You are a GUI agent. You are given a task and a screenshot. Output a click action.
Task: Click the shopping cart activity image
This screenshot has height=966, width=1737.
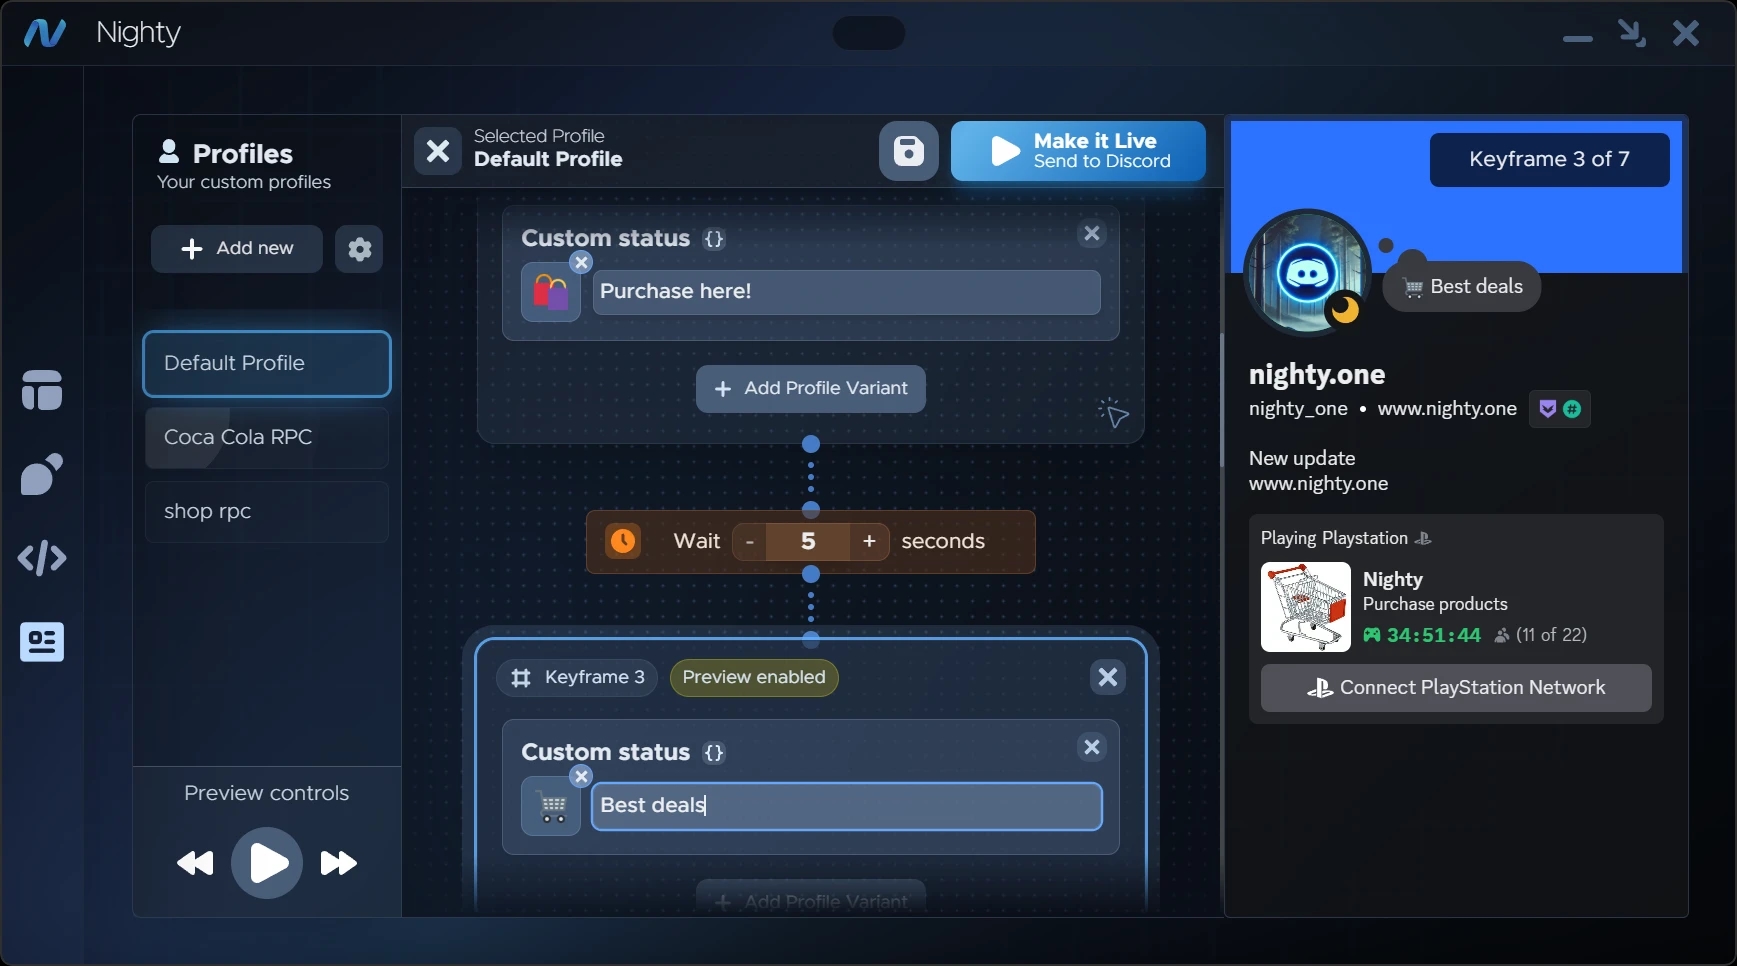click(1306, 607)
